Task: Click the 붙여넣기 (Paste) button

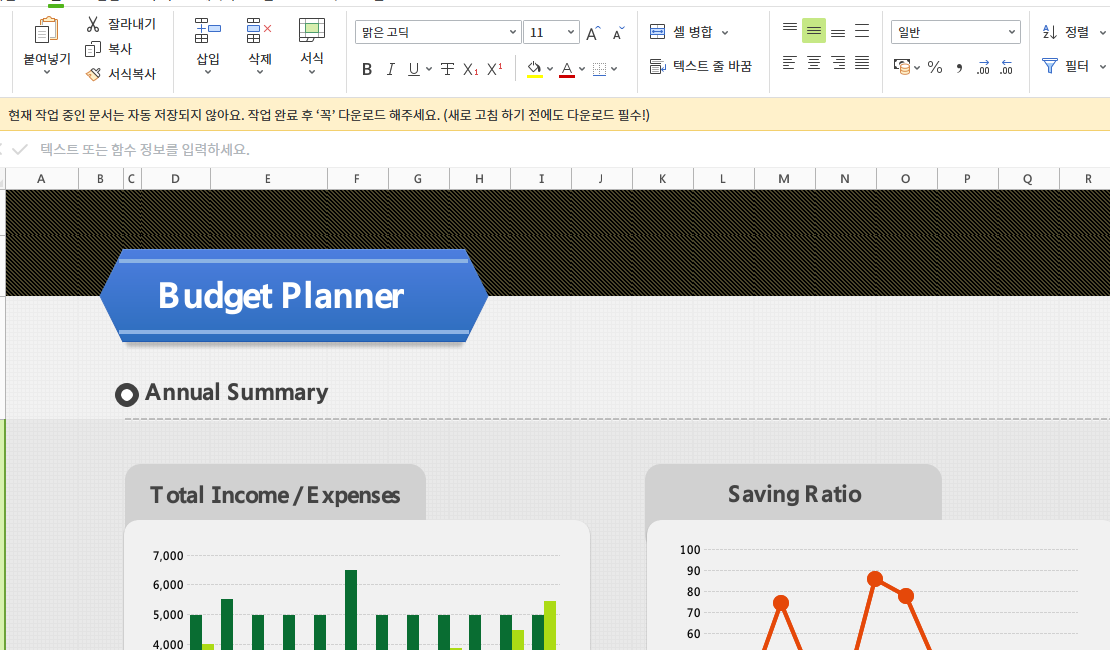Action: [x=44, y=46]
